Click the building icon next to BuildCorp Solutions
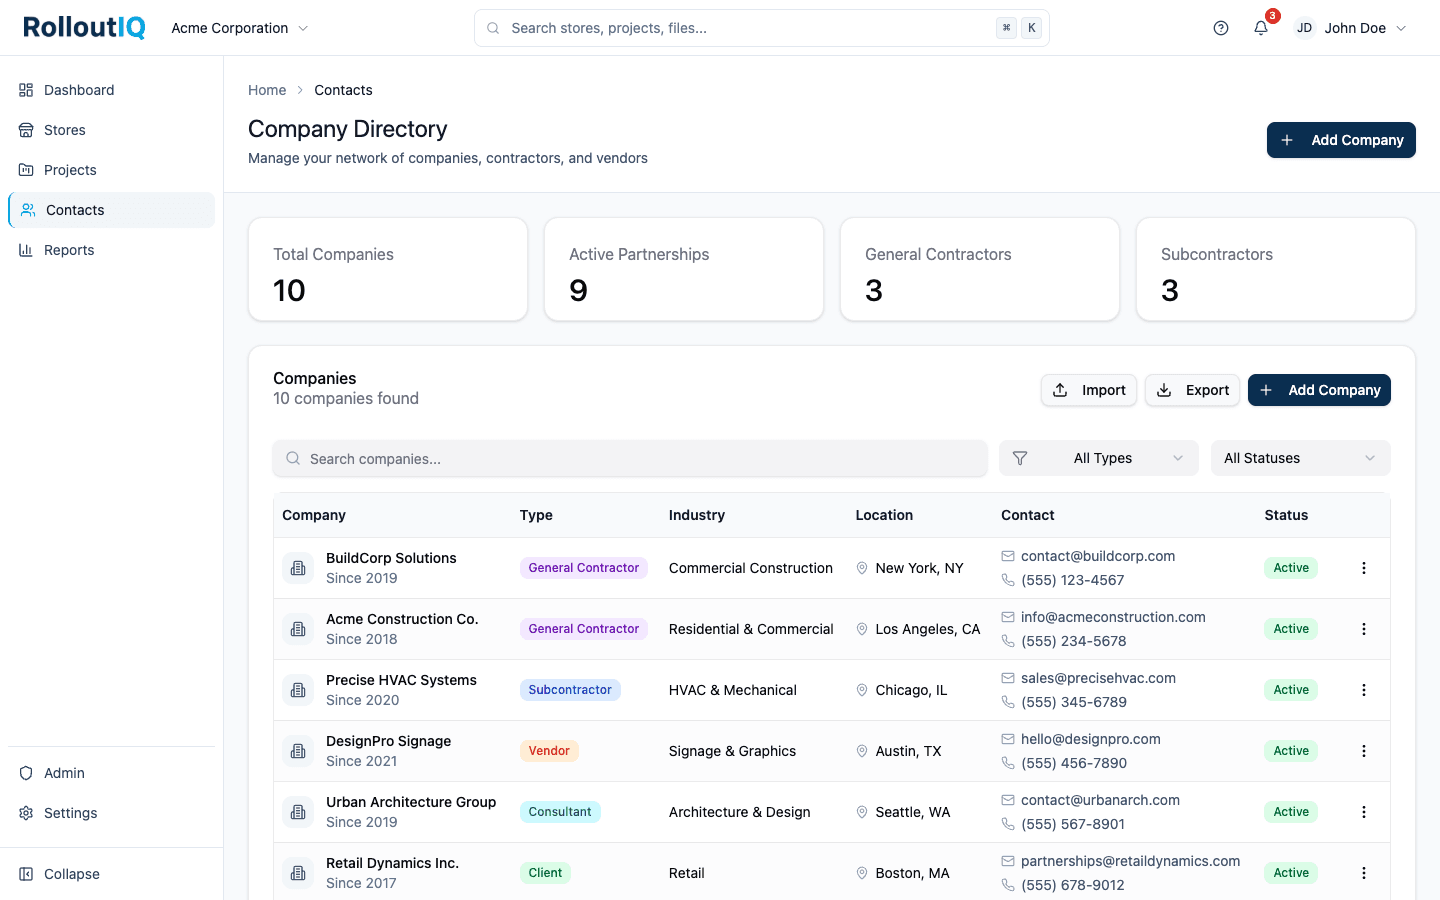Viewport: 1440px width, 900px height. [298, 567]
